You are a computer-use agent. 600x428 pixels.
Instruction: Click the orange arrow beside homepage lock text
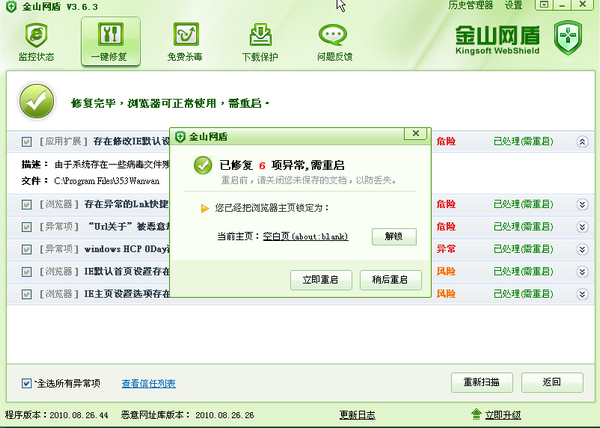click(205, 208)
